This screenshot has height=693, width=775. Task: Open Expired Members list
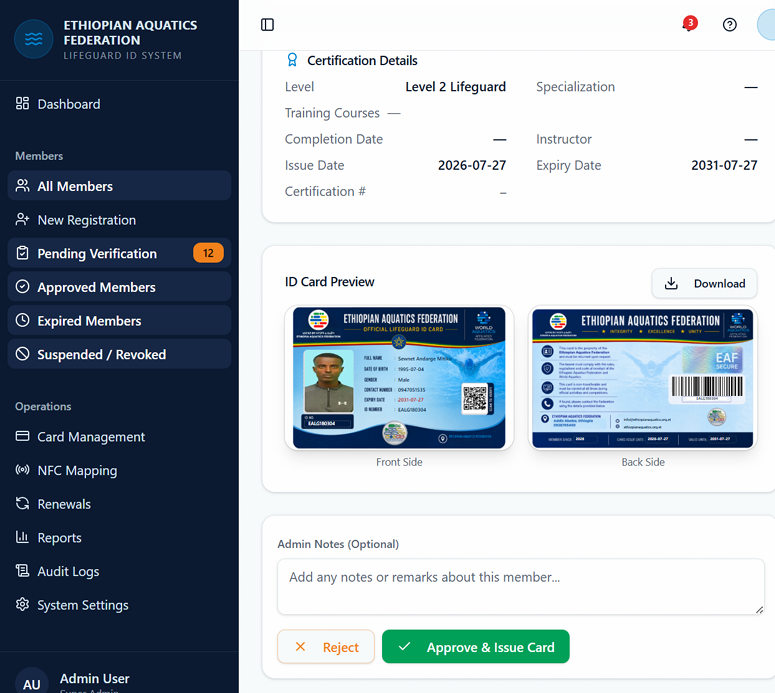[119, 320]
